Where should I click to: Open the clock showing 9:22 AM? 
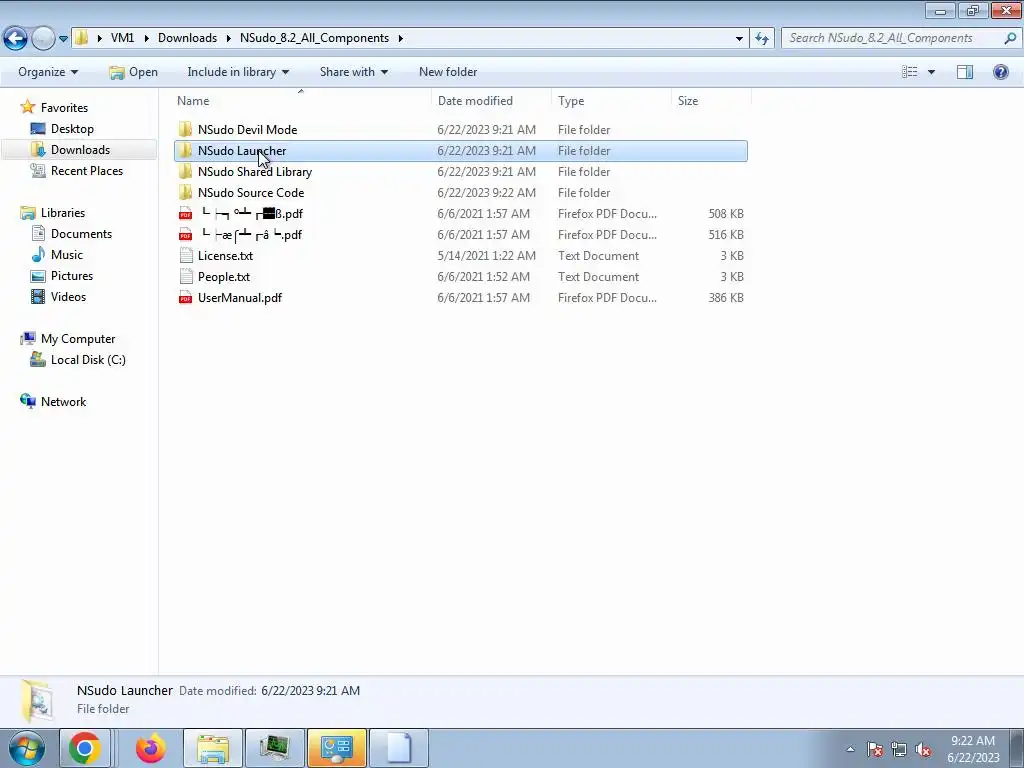point(973,749)
